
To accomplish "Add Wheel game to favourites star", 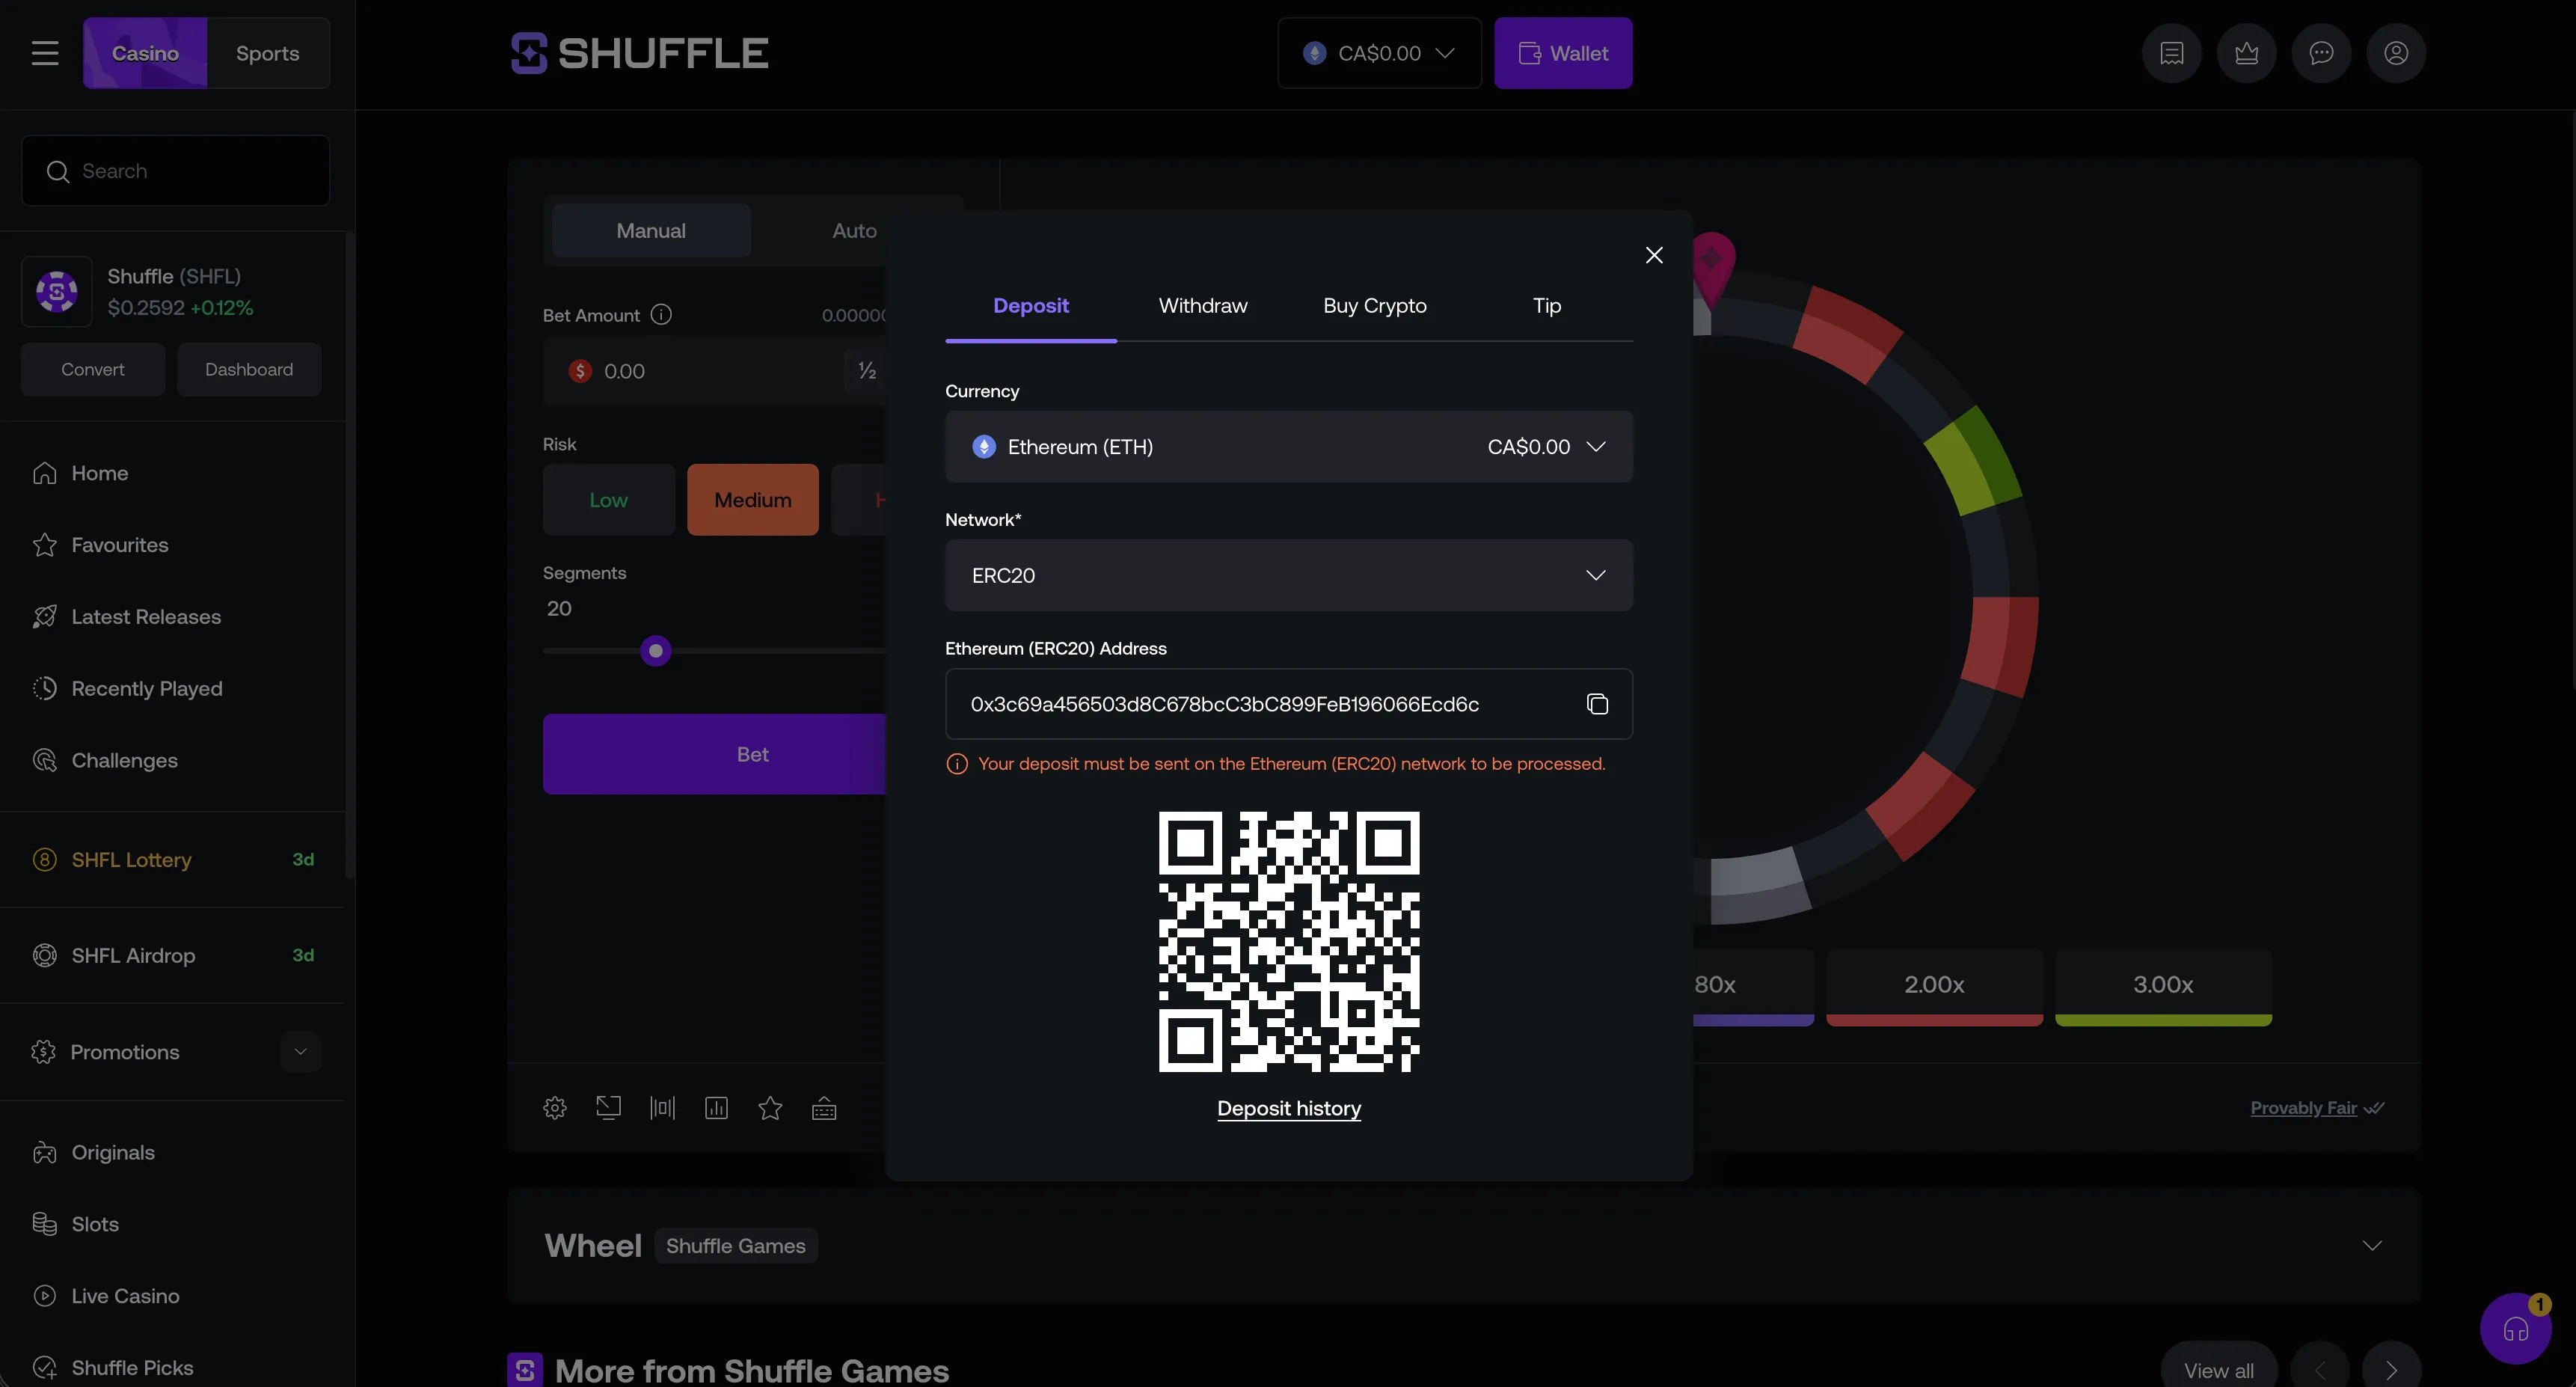I will click(x=770, y=1108).
